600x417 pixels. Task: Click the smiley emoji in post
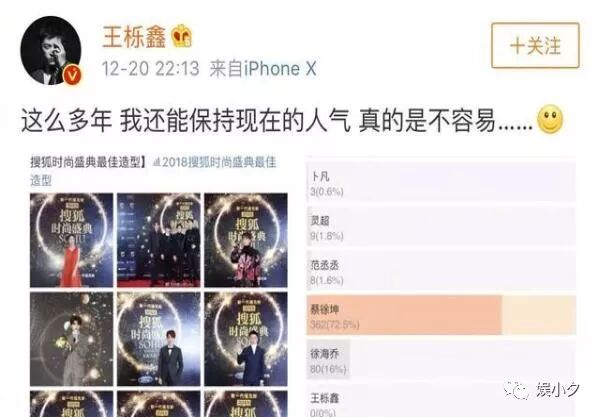(x=550, y=119)
